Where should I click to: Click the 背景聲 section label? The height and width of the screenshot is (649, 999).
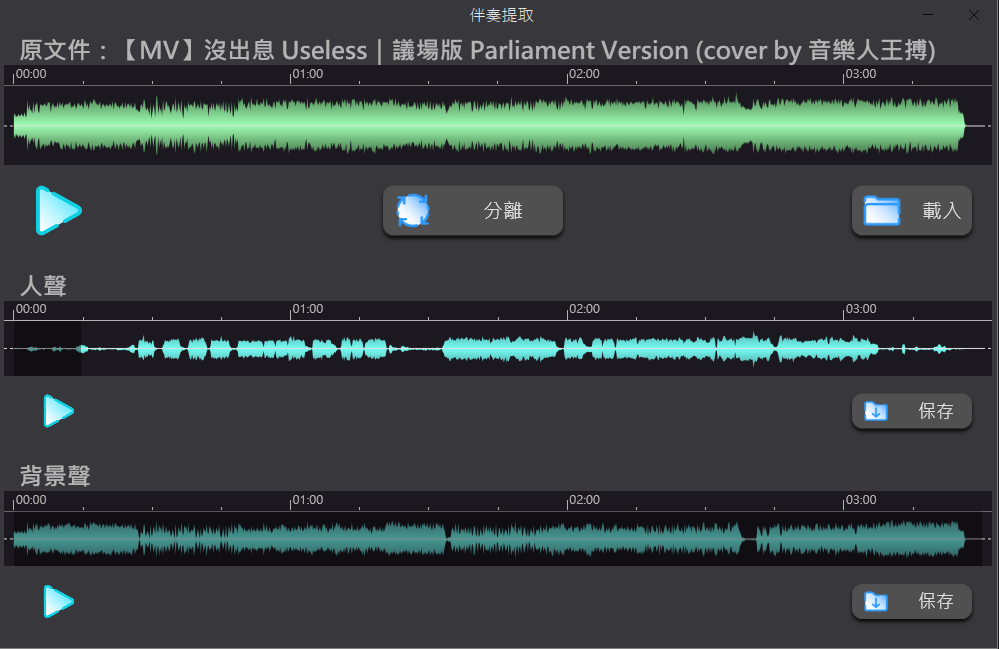[55, 476]
